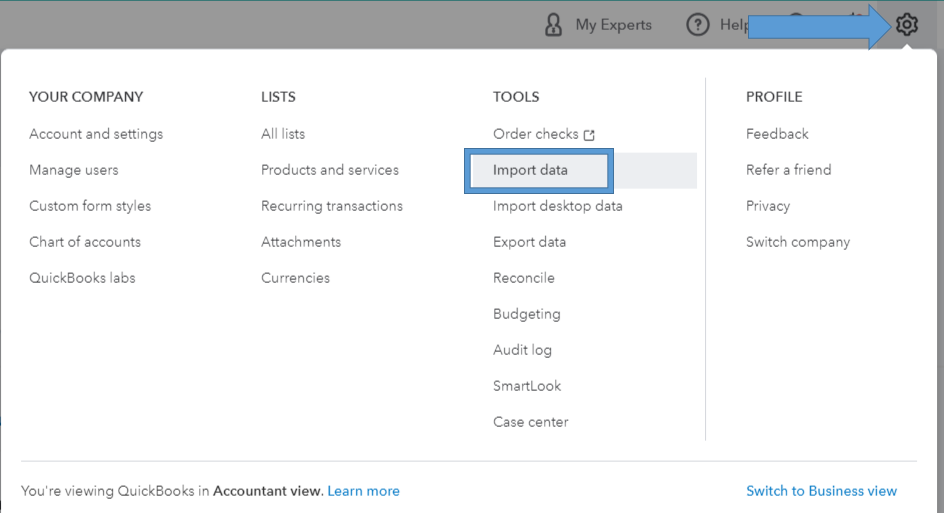Select Products and services list
Image resolution: width=944 pixels, height=513 pixels.
pos(330,170)
